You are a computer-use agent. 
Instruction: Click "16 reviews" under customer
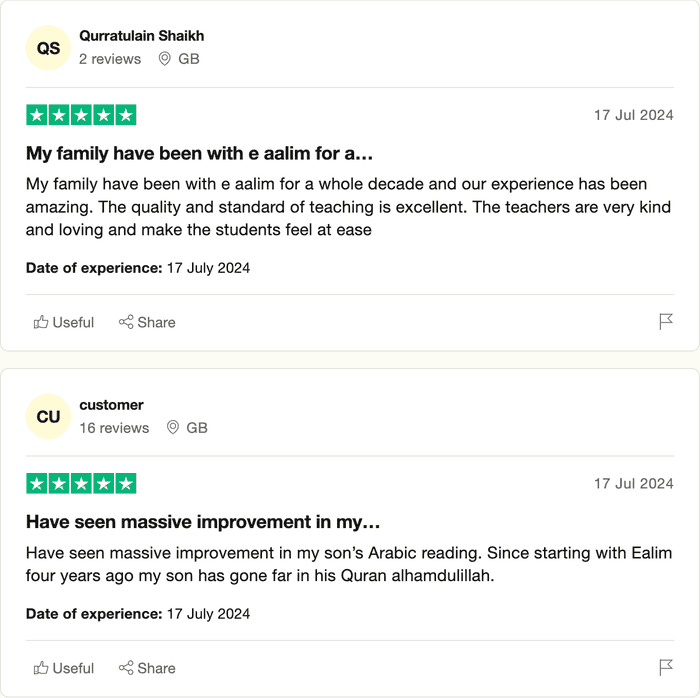(x=114, y=428)
